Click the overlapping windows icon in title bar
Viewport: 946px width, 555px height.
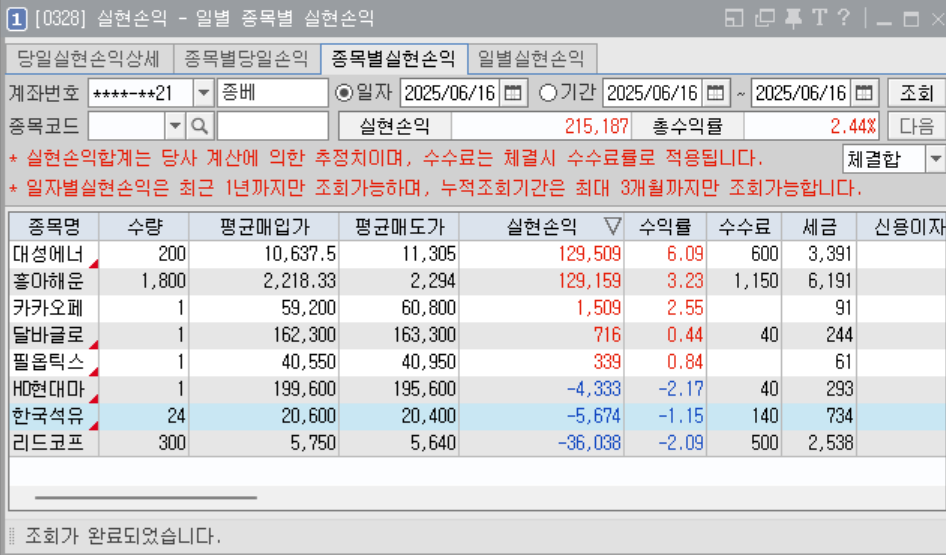point(765,18)
